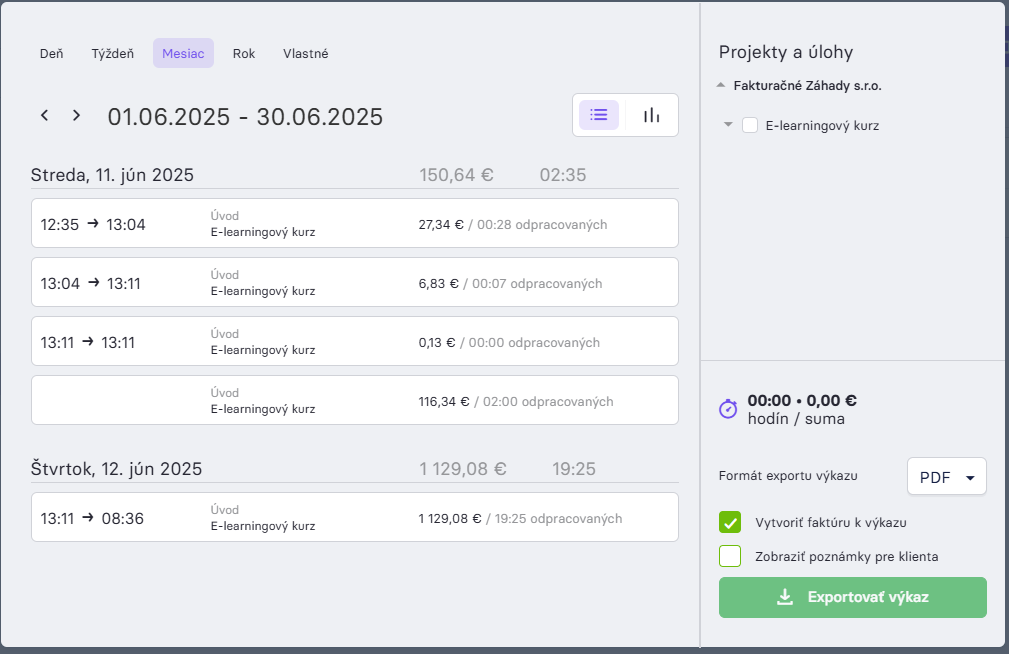This screenshot has width=1009, height=654.
Task: Switch to the Týždeň tab
Action: click(x=113, y=53)
